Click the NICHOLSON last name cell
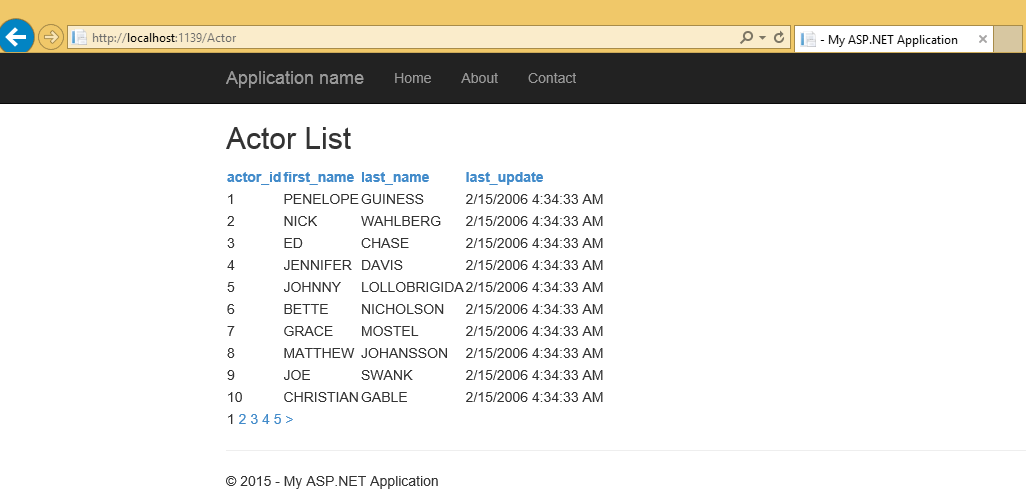 (402, 309)
